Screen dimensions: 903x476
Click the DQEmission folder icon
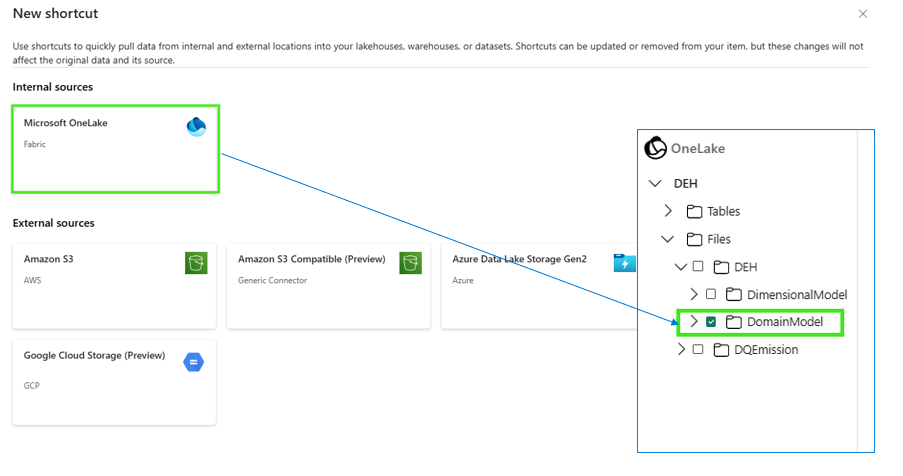(x=721, y=349)
